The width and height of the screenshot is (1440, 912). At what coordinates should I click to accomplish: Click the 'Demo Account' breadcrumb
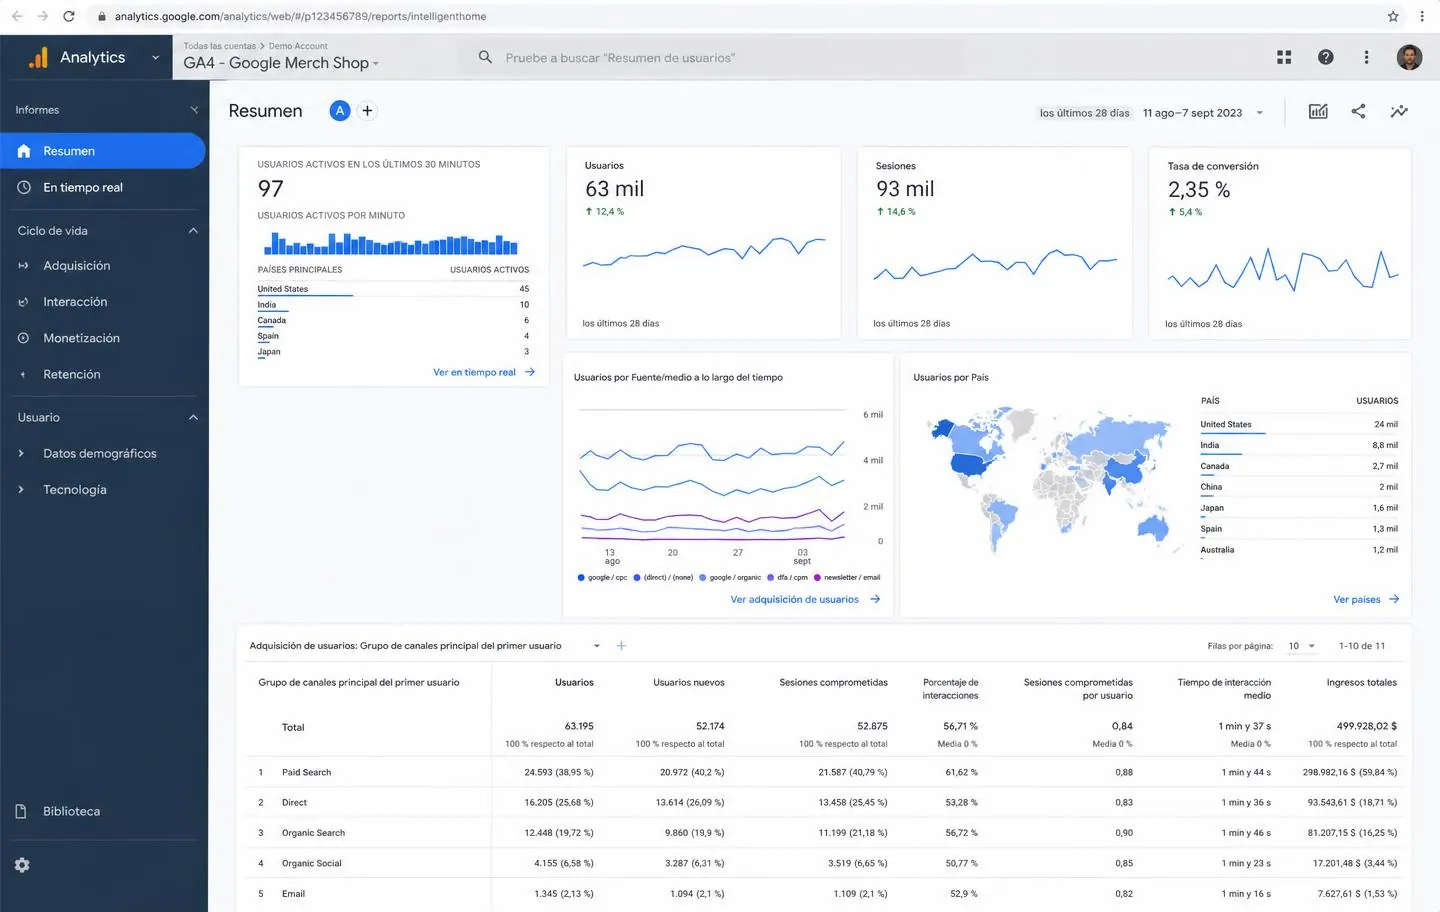click(x=298, y=46)
